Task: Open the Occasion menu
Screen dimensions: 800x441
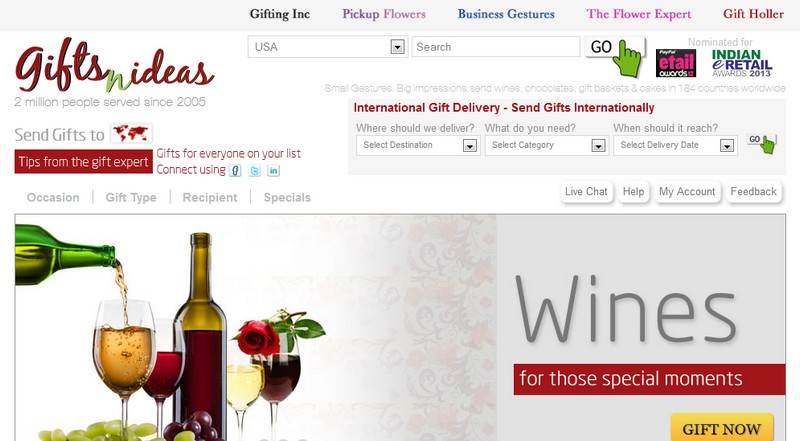Action: point(53,198)
